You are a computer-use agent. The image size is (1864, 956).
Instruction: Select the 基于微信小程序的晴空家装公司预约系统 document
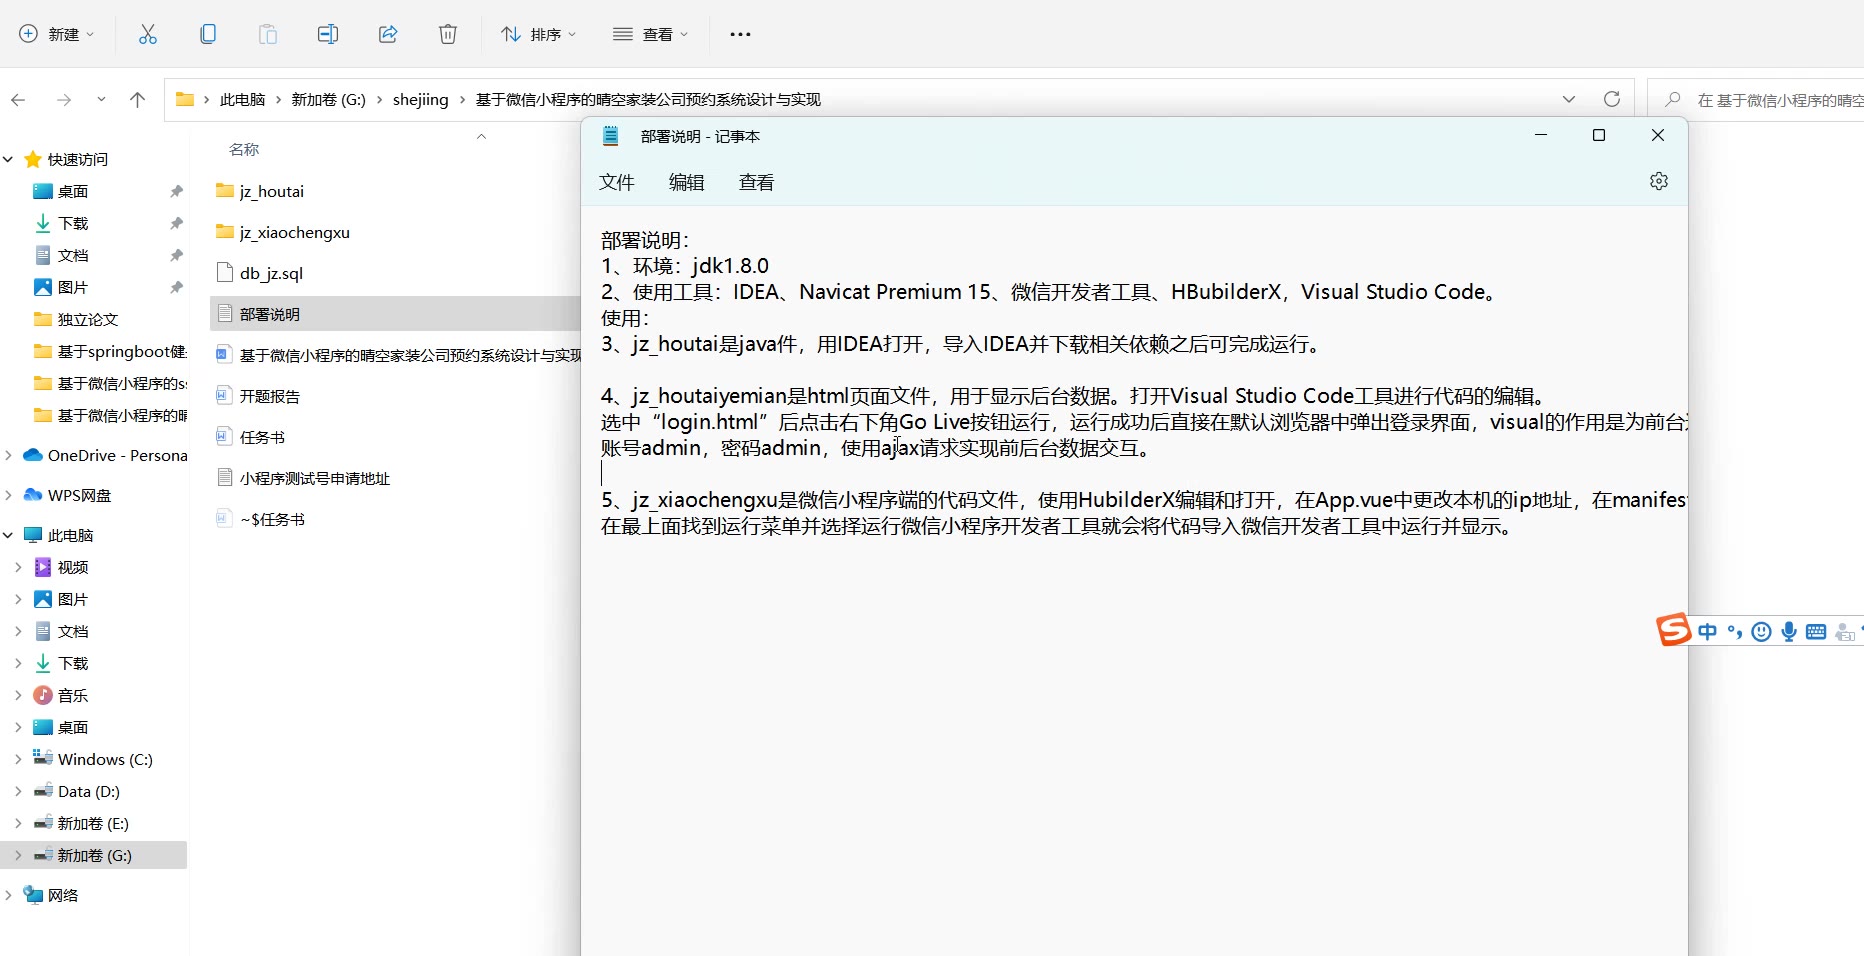tap(399, 355)
